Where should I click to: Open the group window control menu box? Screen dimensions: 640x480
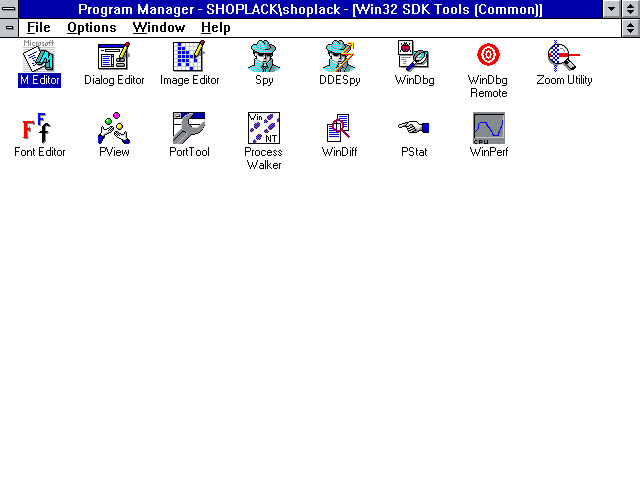coord(9,28)
